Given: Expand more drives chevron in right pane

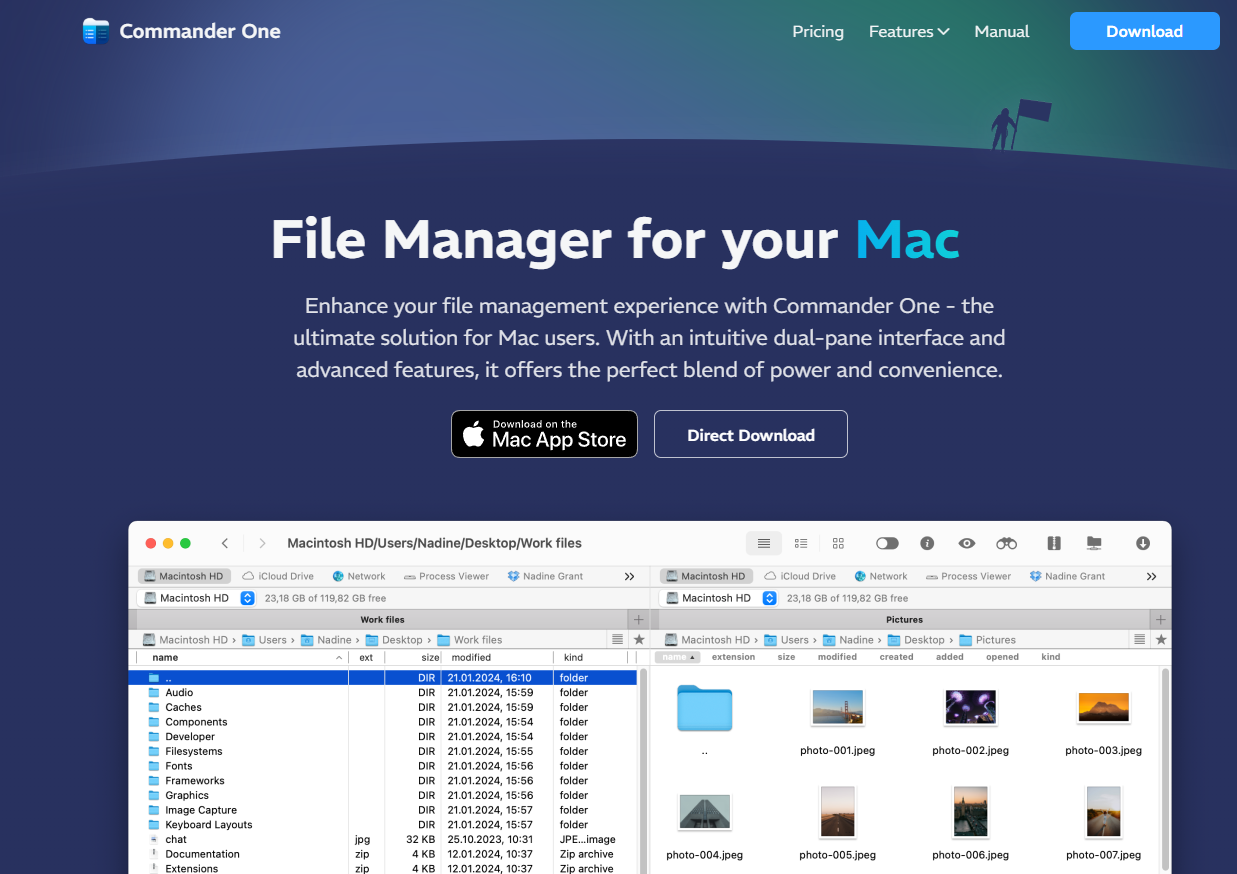Looking at the screenshot, I should click(x=1151, y=577).
